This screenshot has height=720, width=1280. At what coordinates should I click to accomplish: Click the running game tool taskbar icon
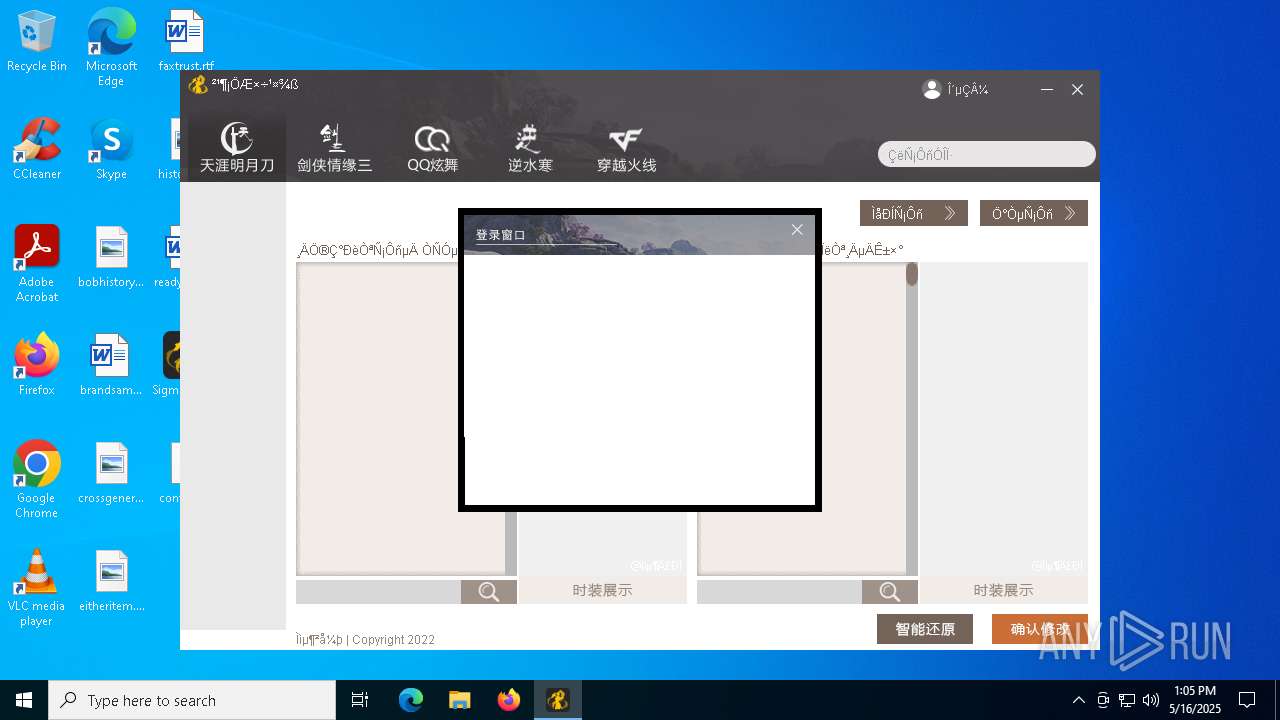[558, 700]
